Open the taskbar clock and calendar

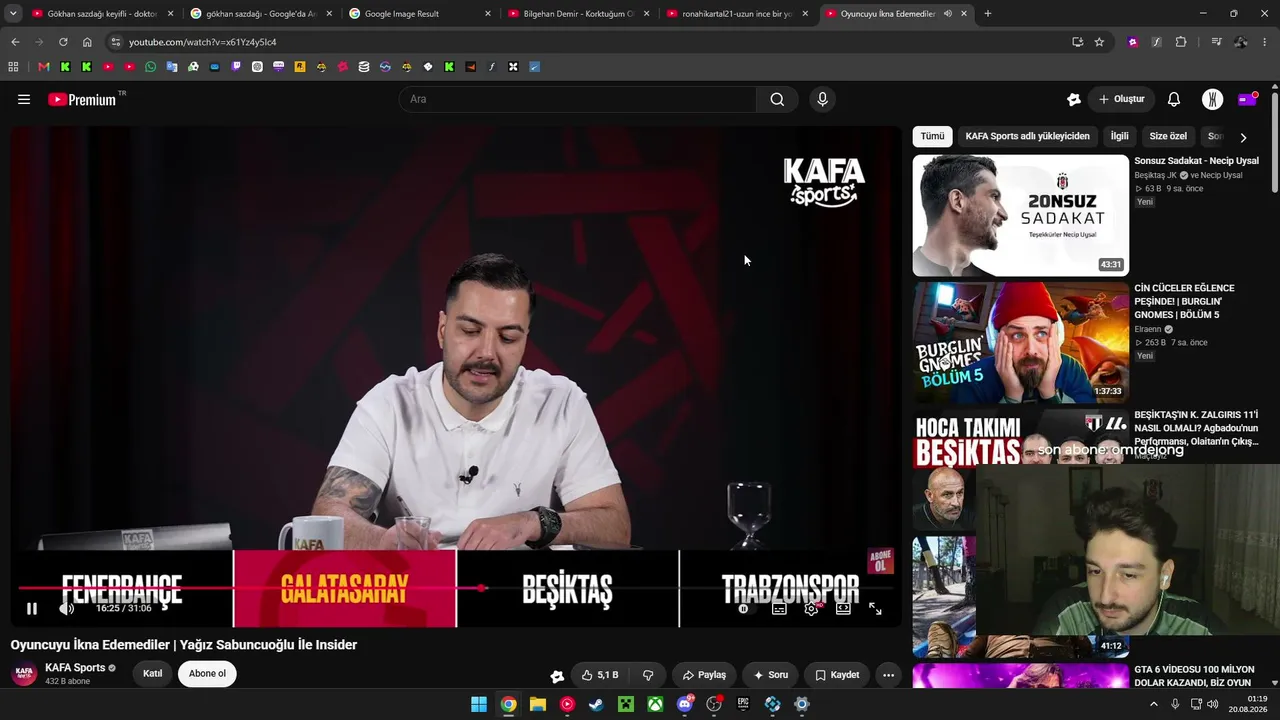click(1250, 704)
